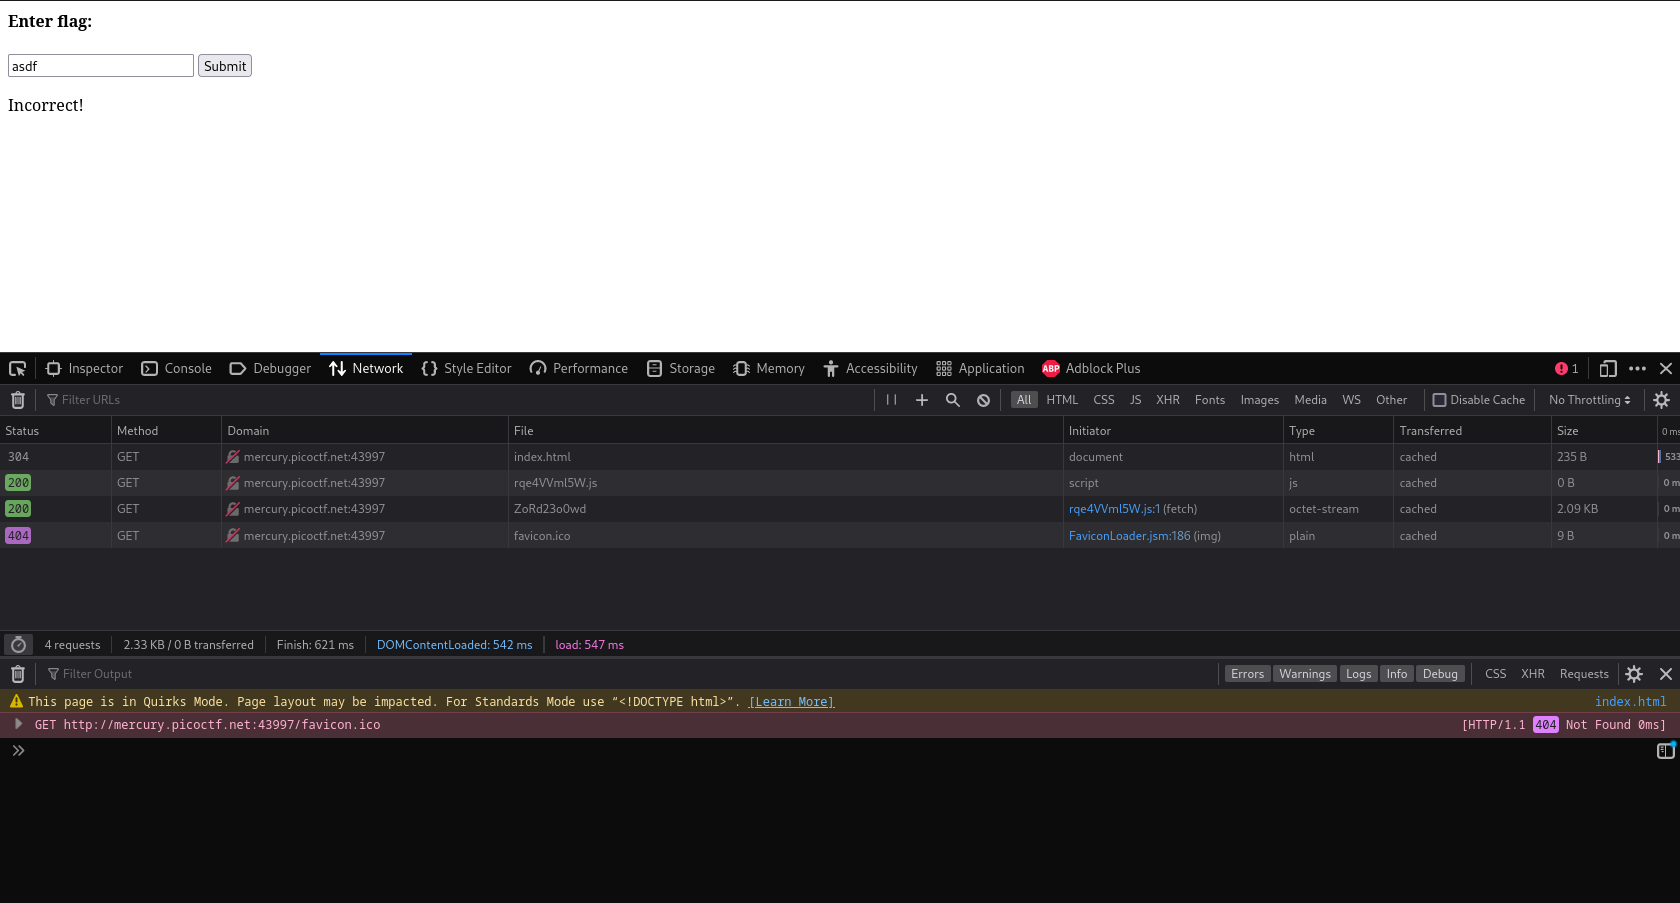Toggle Fonts request filter
This screenshot has height=903, width=1680.
[x=1210, y=400]
